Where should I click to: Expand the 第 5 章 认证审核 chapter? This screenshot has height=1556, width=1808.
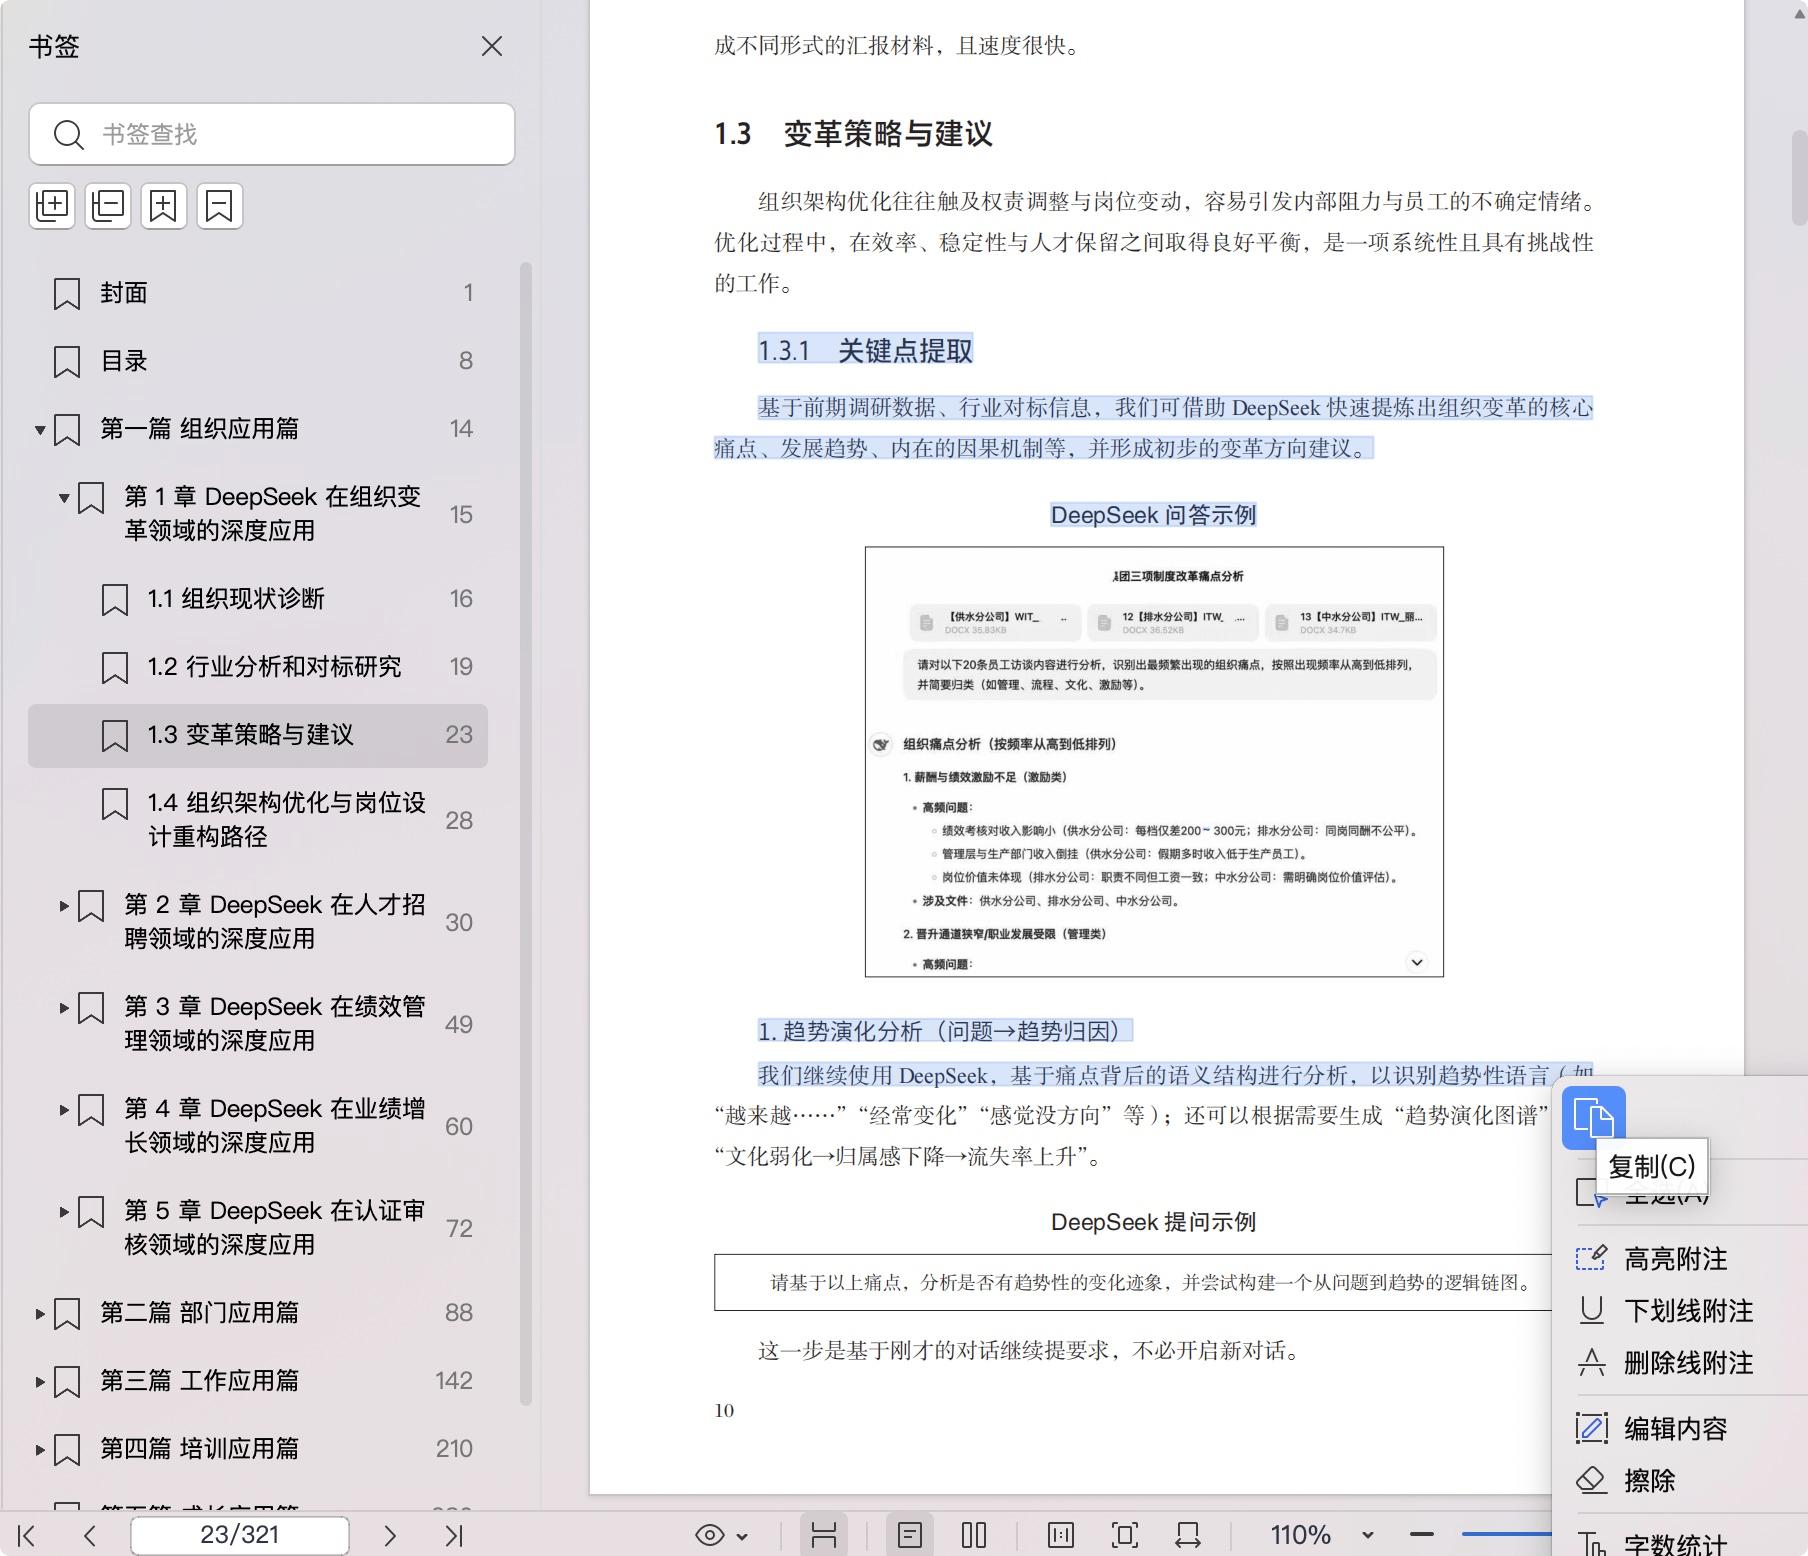[64, 1212]
